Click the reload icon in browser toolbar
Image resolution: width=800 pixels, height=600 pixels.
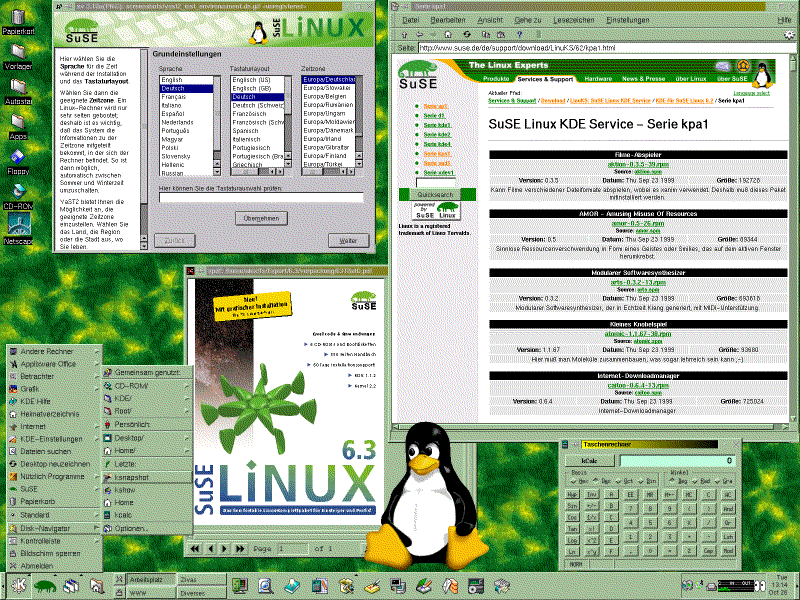466,35
